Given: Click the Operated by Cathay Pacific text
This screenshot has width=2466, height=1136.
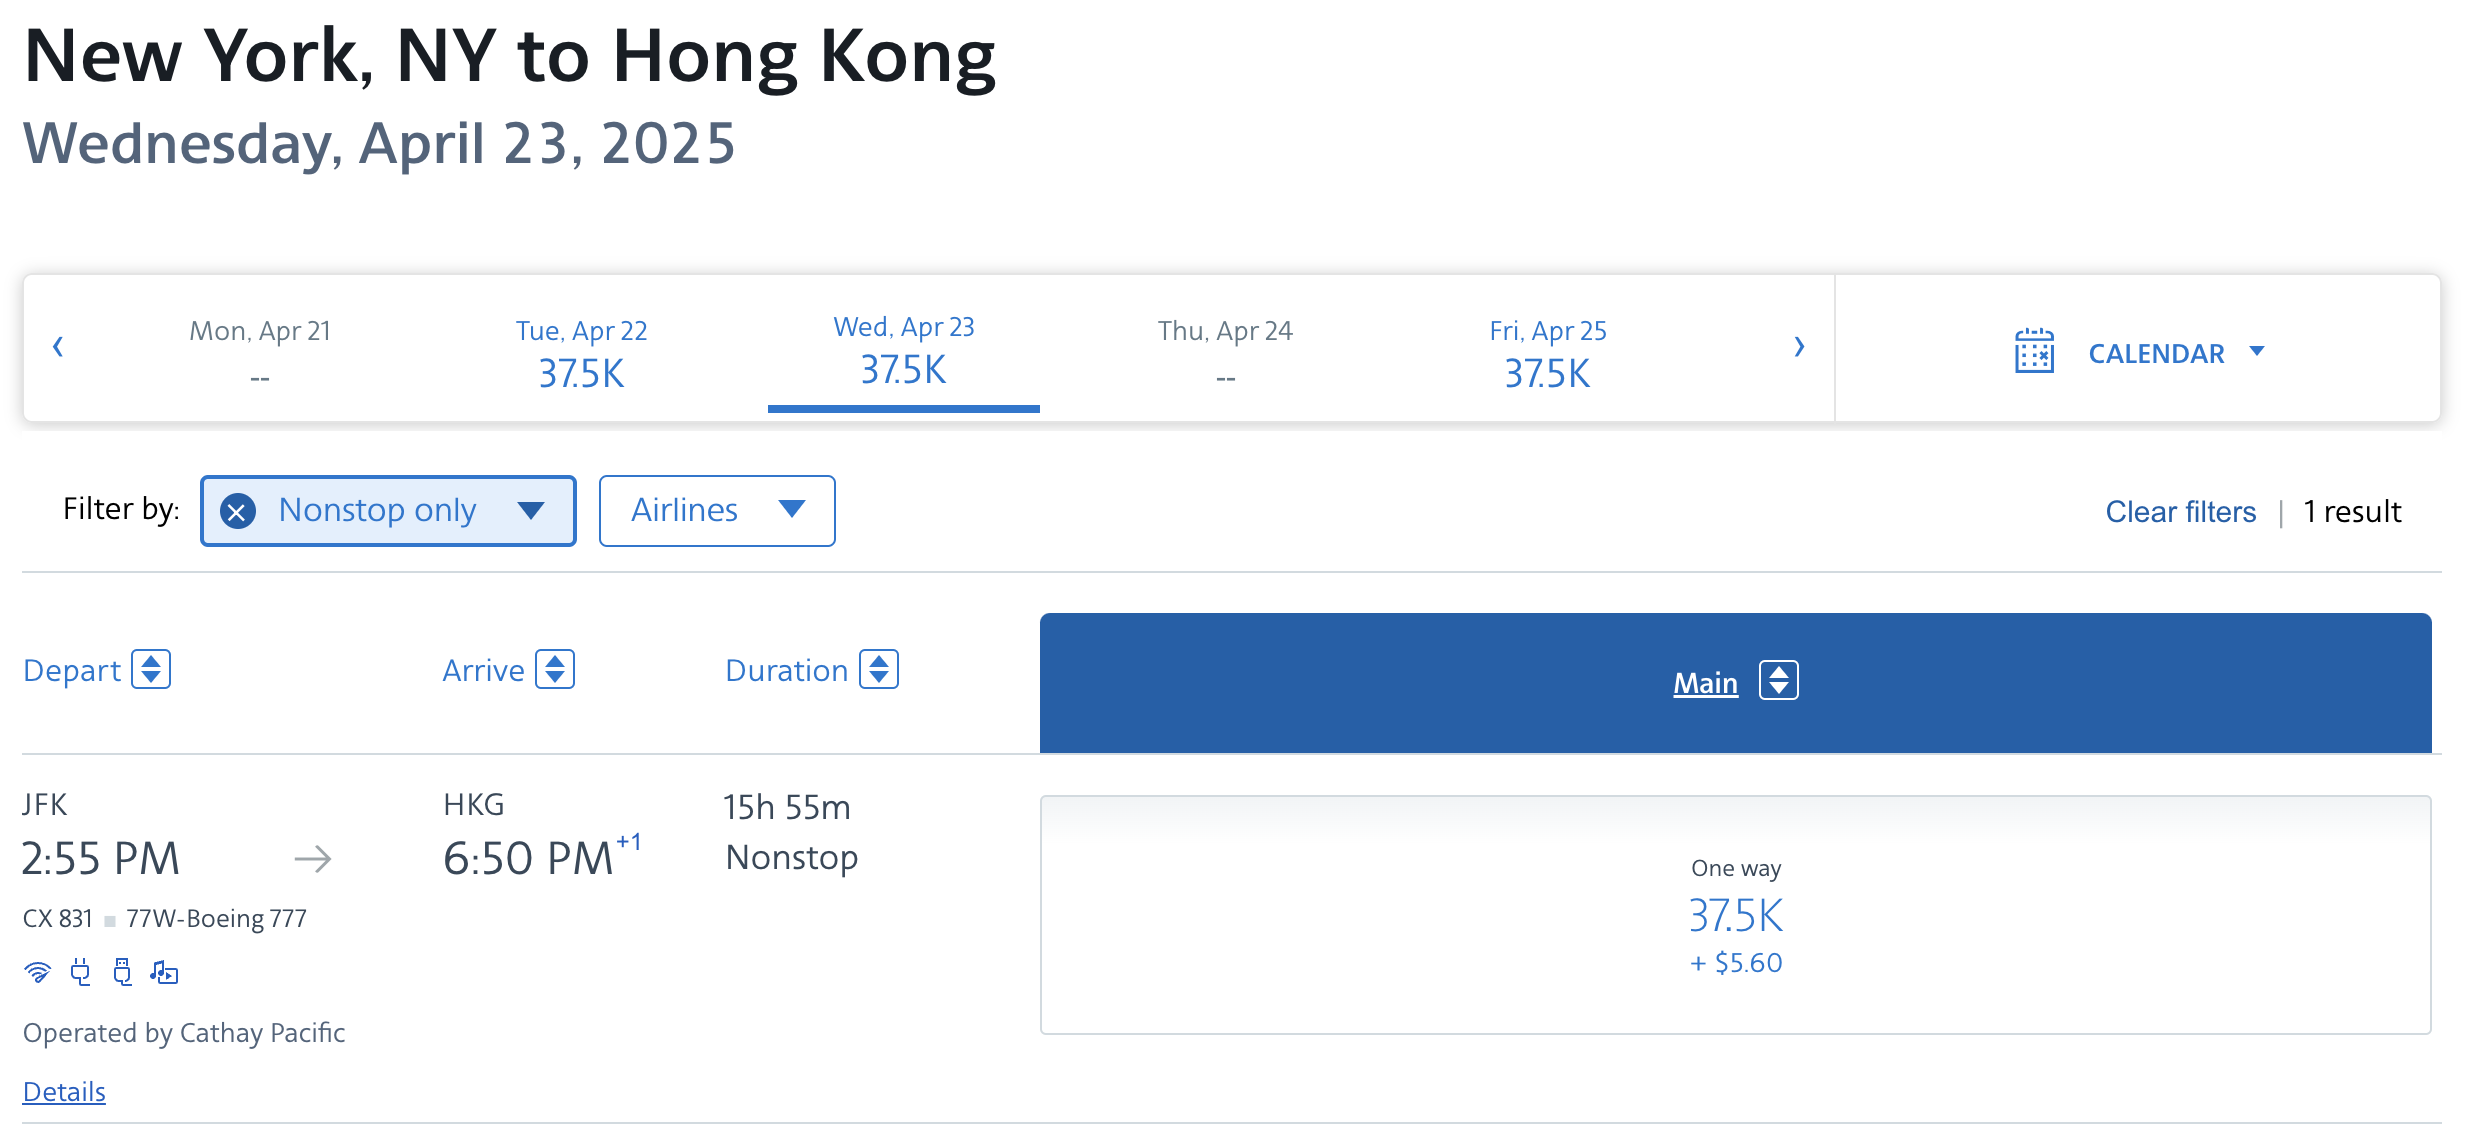Looking at the screenshot, I should point(184,1033).
